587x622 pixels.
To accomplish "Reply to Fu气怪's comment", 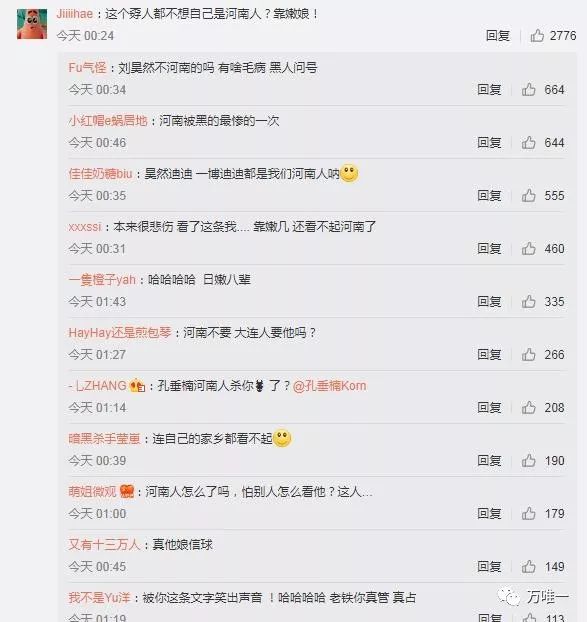I will (x=489, y=90).
